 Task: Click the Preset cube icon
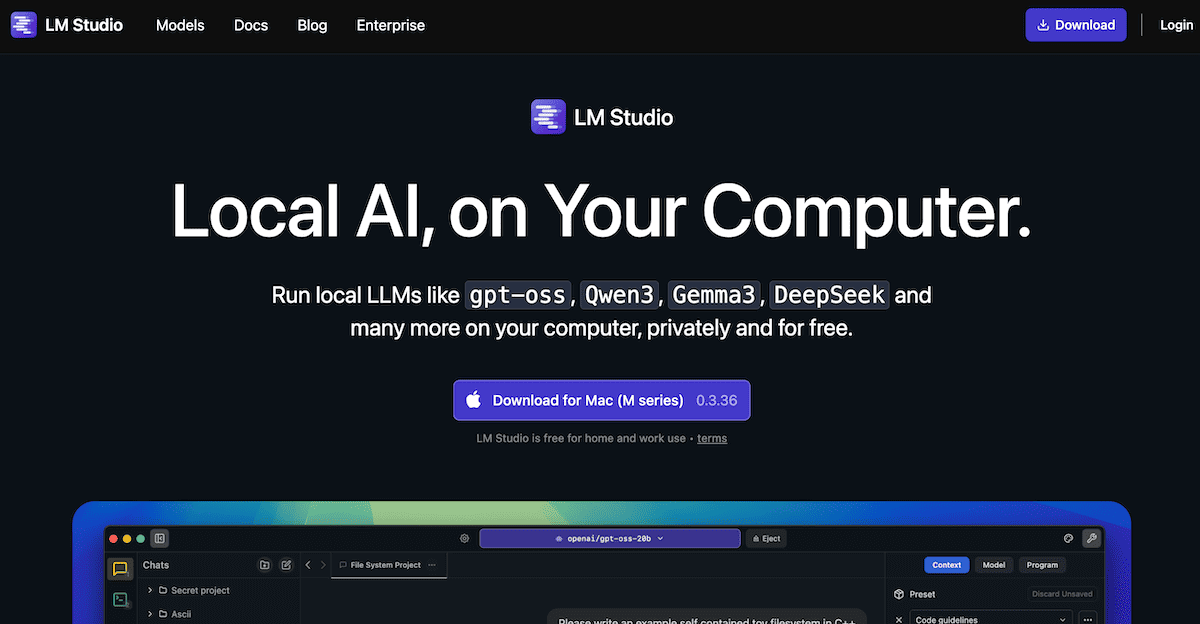coord(898,594)
